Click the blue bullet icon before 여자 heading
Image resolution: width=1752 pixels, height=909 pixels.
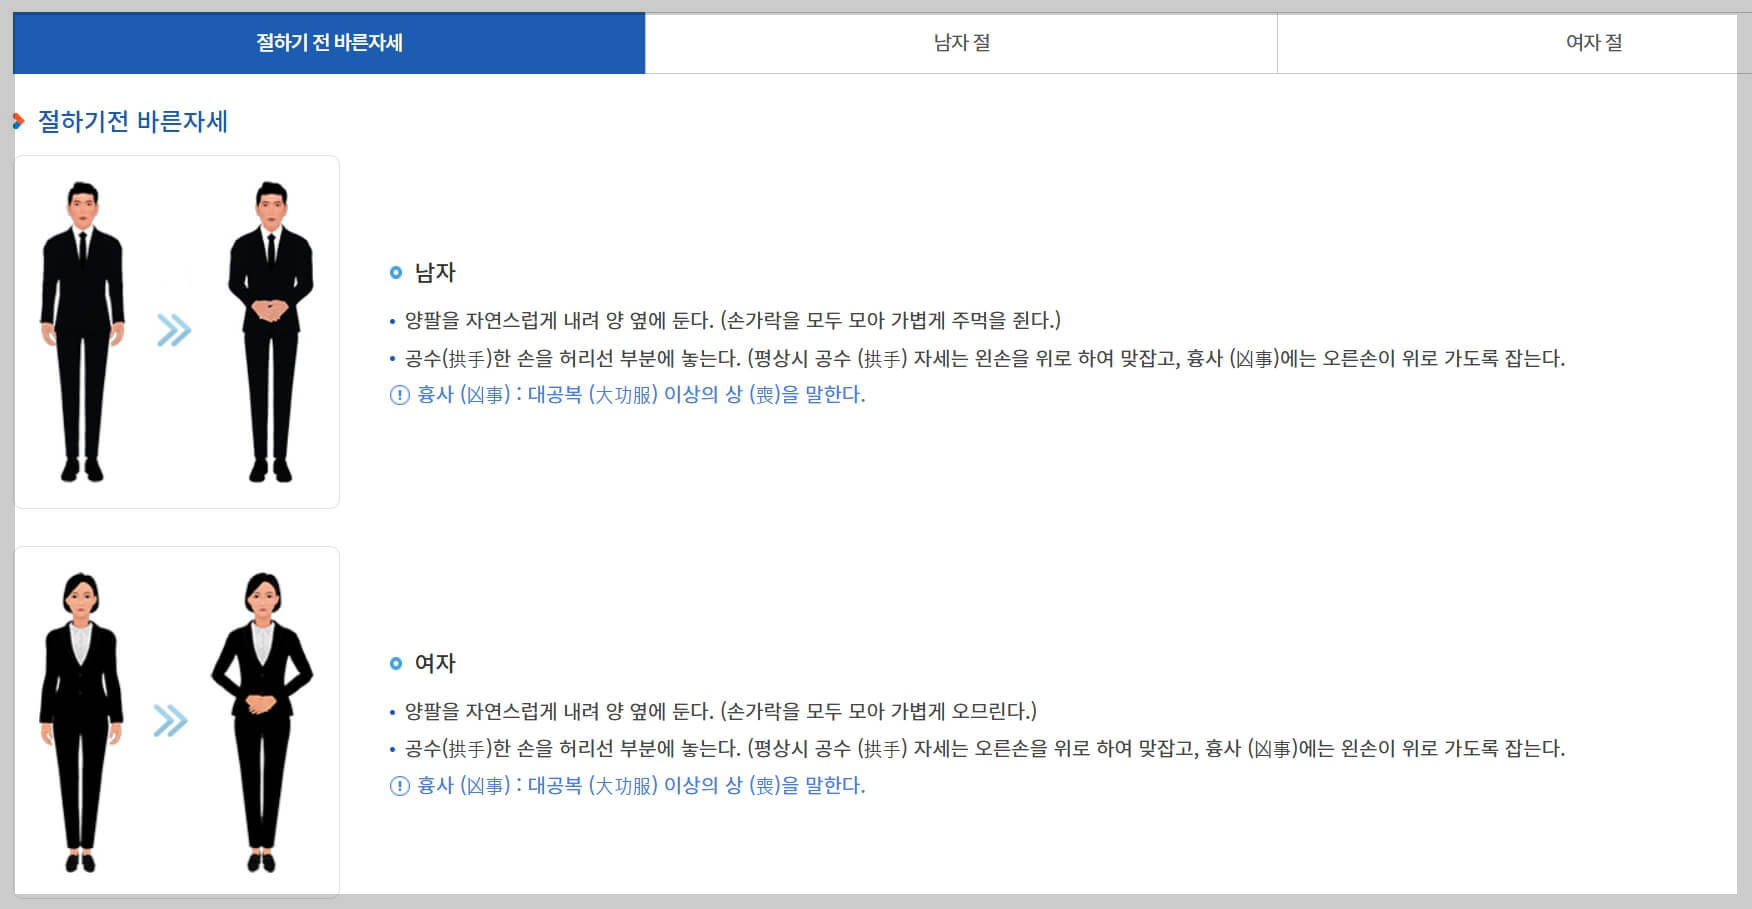coord(394,662)
